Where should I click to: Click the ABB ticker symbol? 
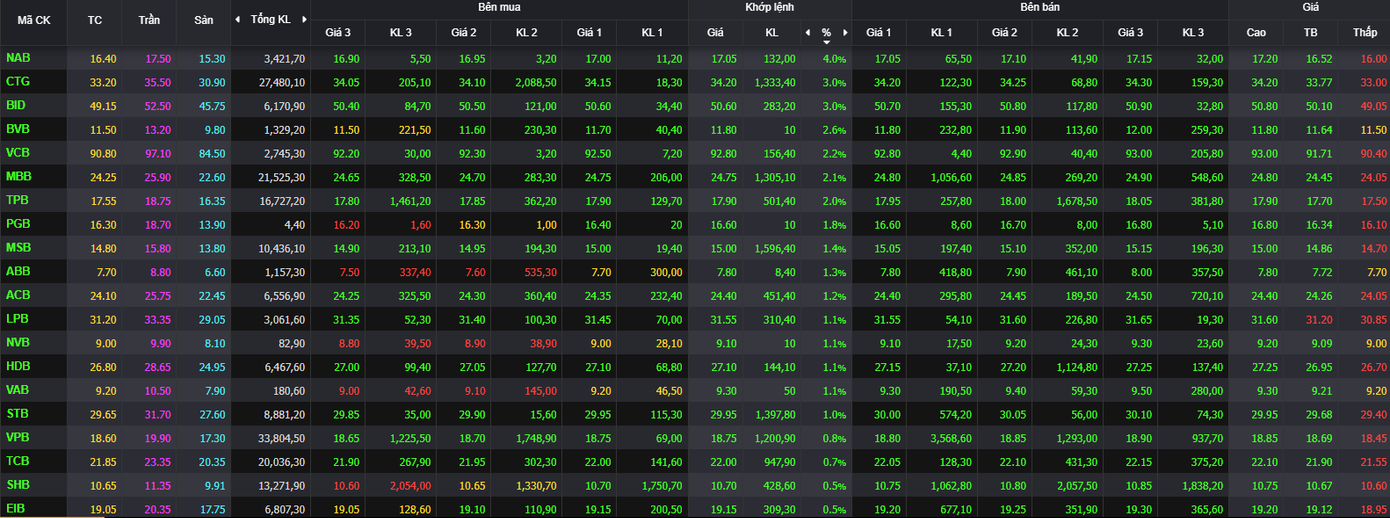click(17, 271)
